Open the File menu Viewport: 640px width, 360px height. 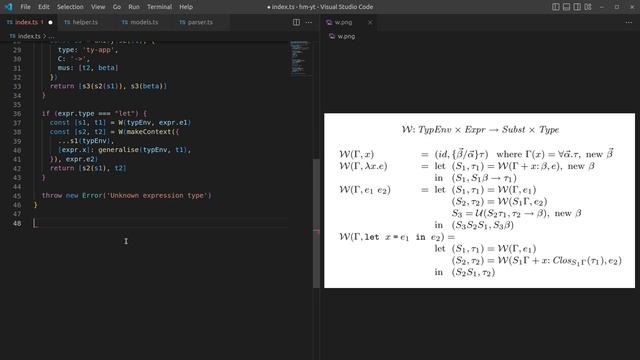25,7
